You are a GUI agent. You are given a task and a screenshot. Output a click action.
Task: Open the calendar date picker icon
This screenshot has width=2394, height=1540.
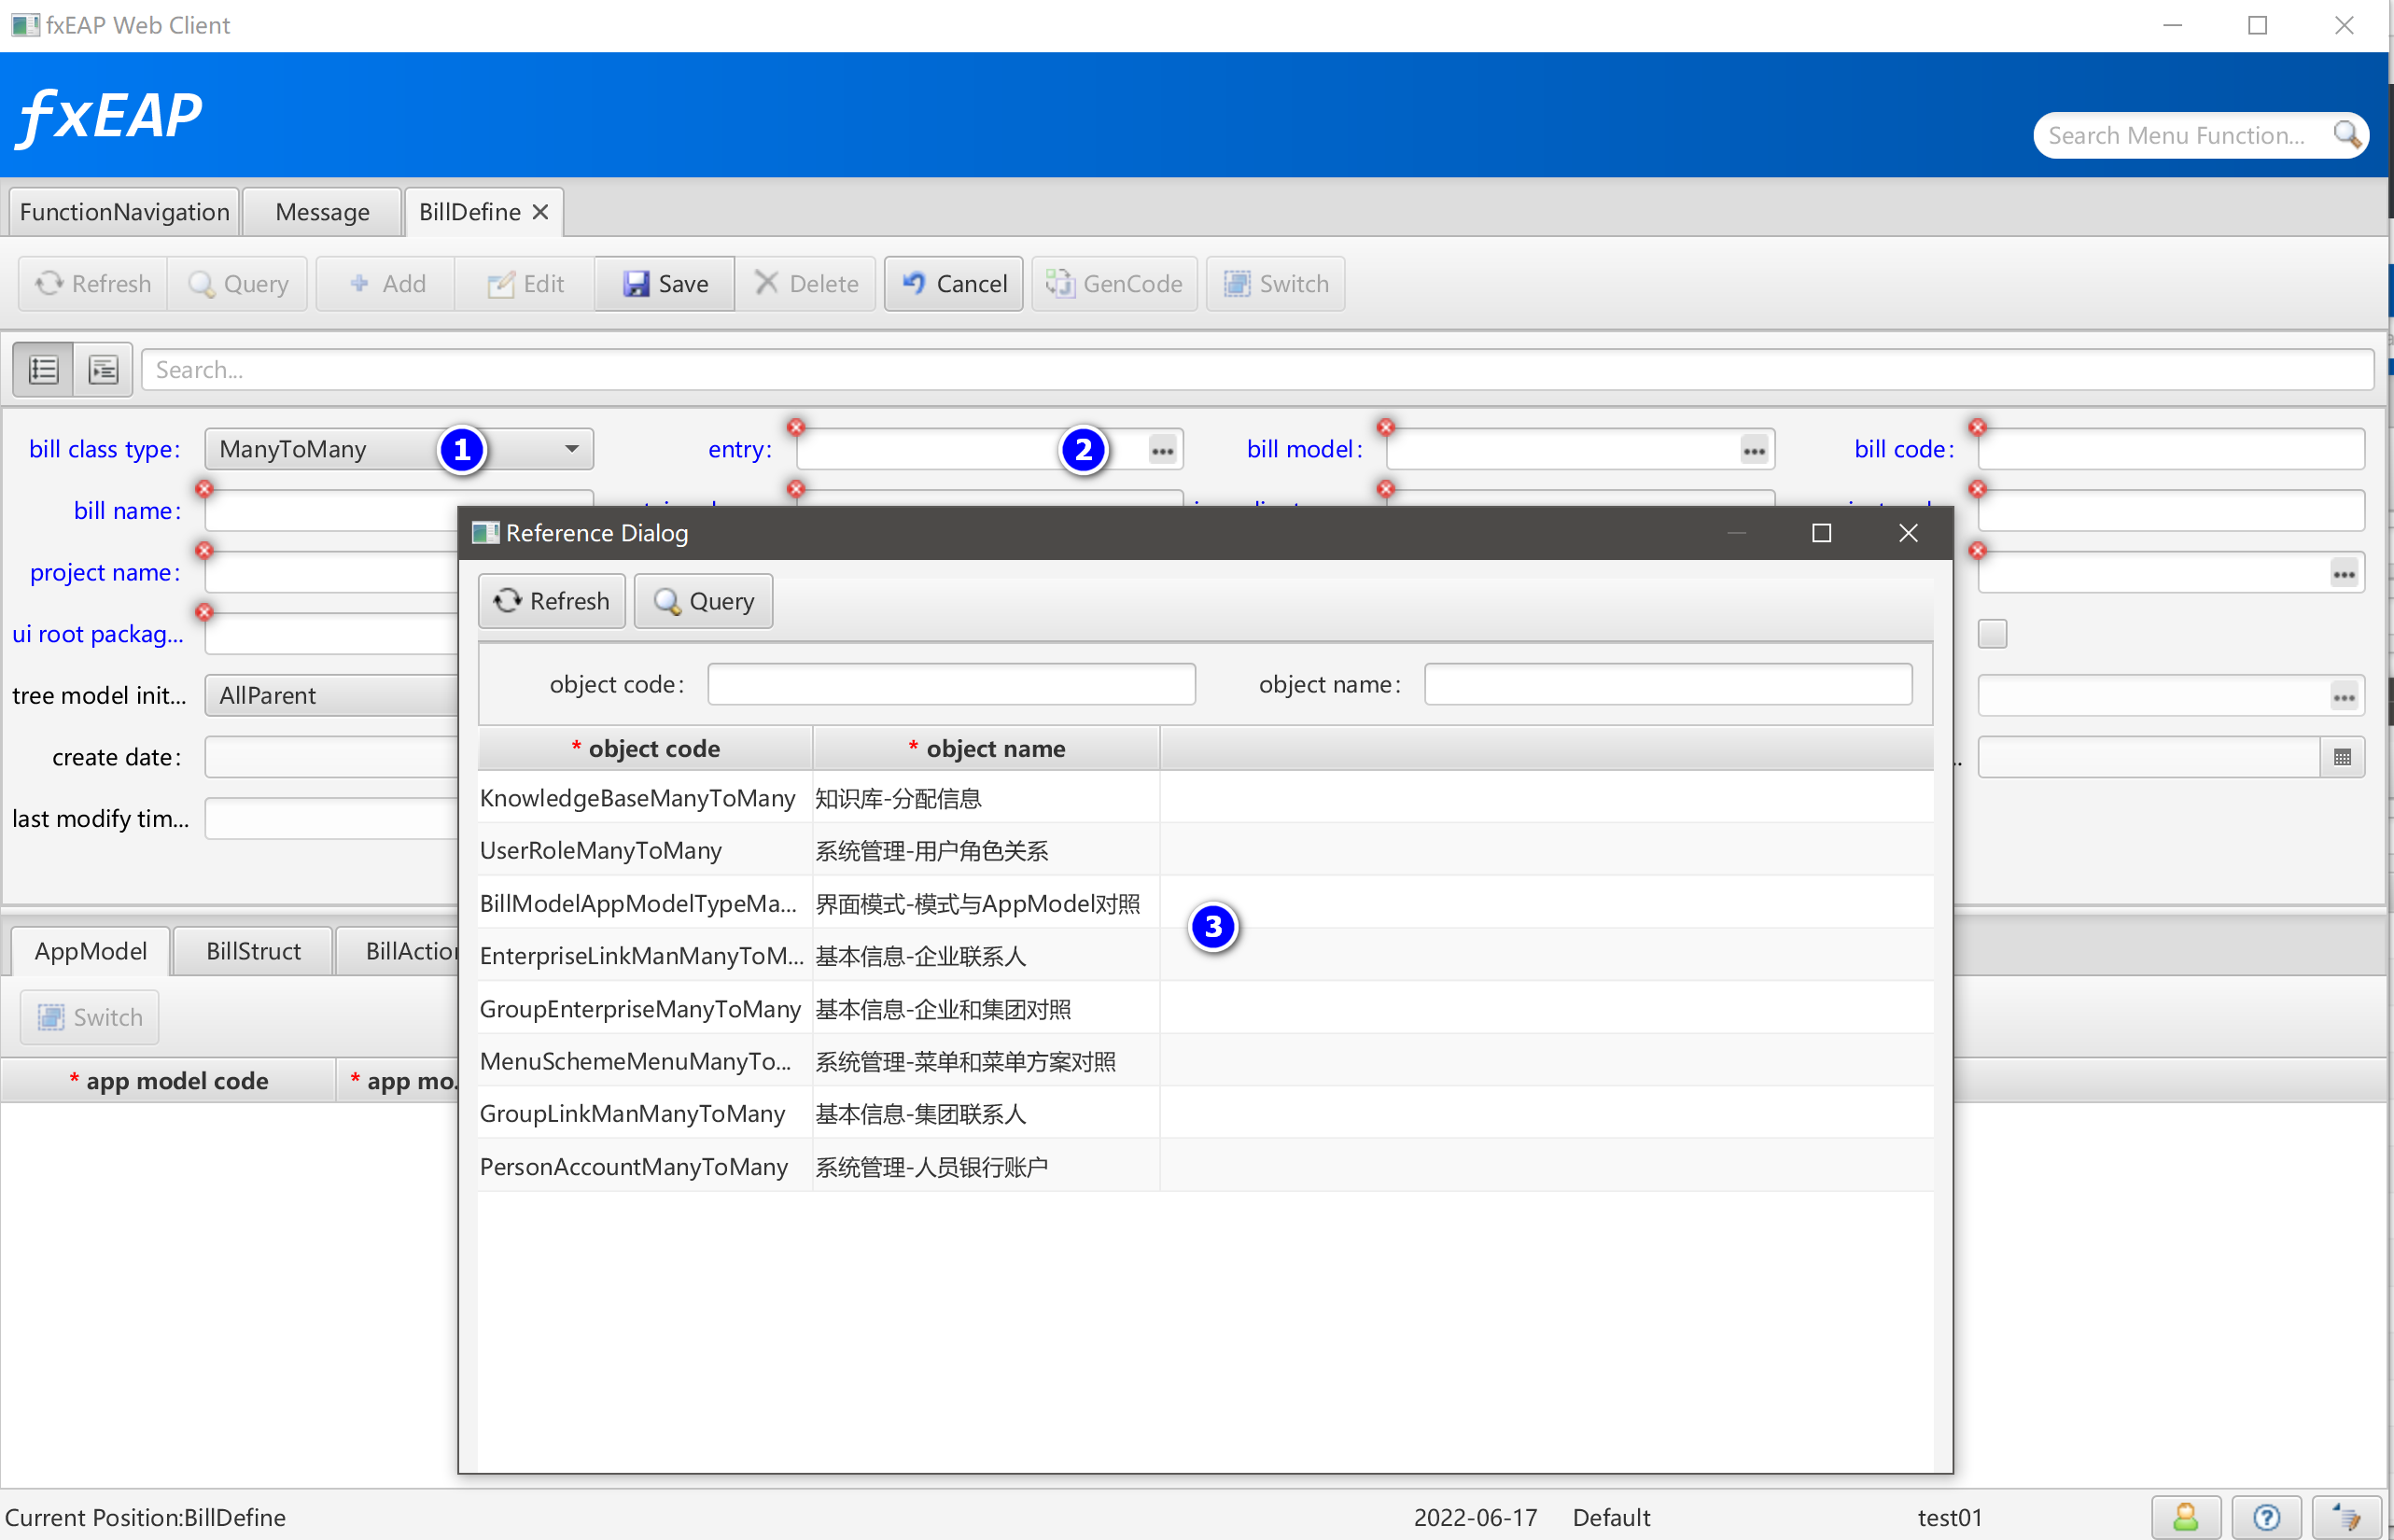[x=2341, y=757]
